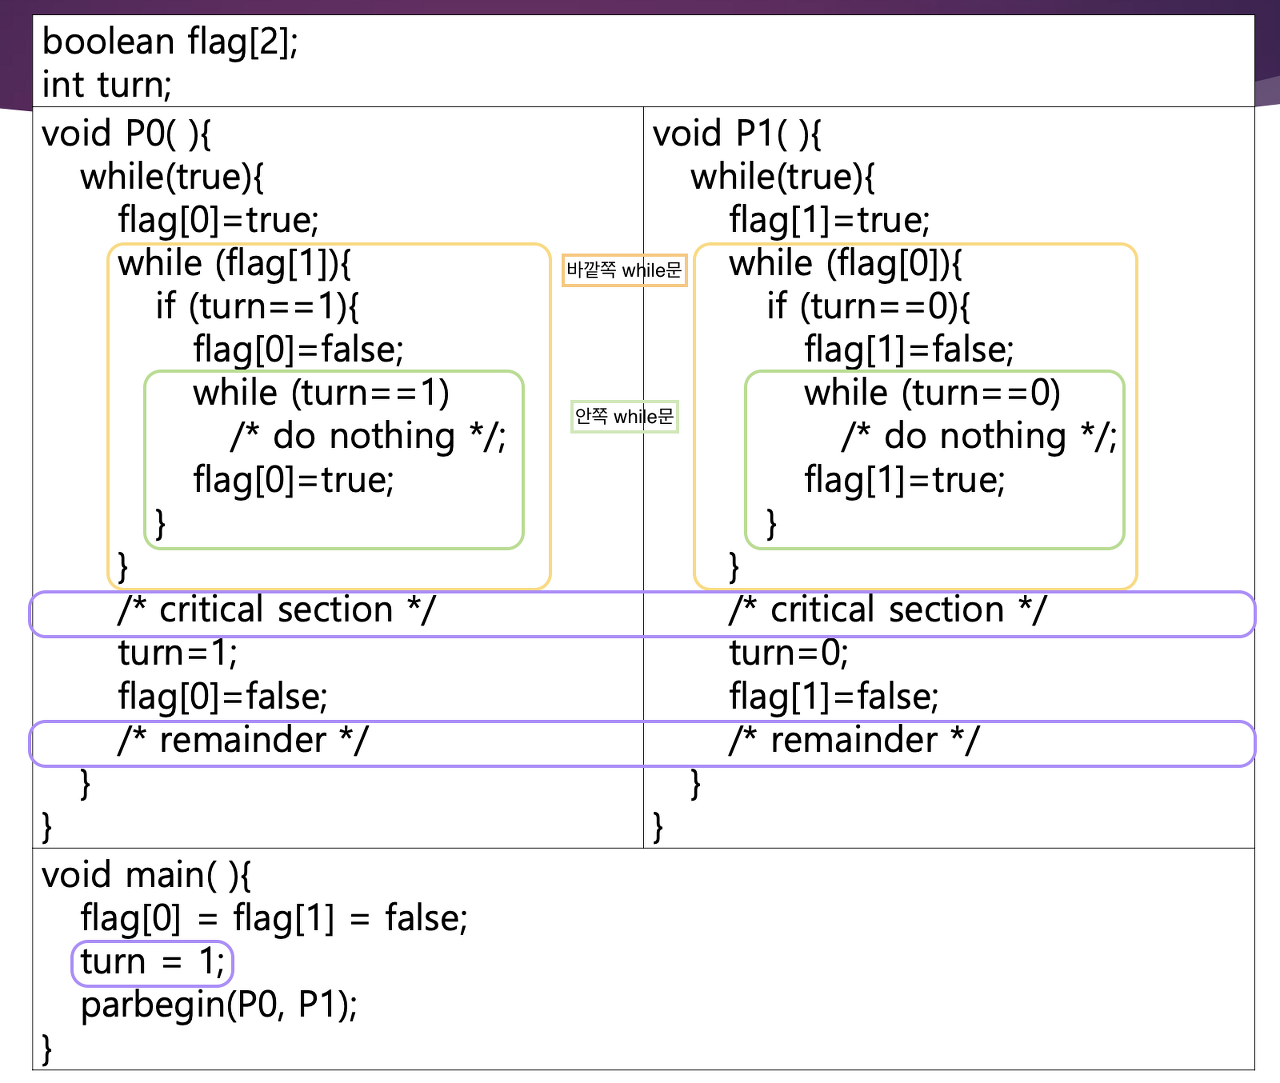Click 'flag[1]=false;' inside the if (turn==0) block
This screenshot has height=1083, width=1280.
pyautogui.click(x=910, y=350)
